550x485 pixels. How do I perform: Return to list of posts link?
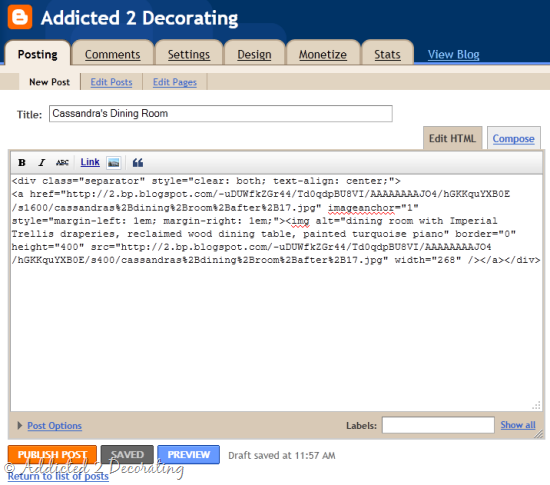pos(58,476)
